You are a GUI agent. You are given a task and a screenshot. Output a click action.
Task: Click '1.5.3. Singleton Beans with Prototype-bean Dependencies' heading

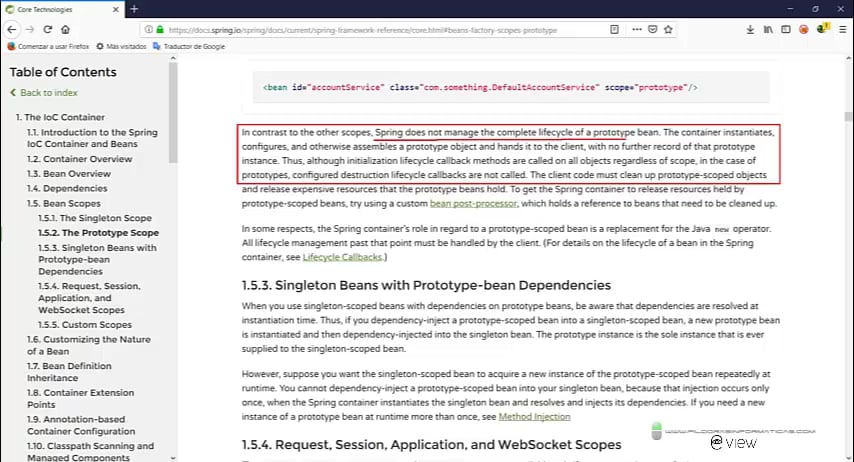[x=426, y=285]
